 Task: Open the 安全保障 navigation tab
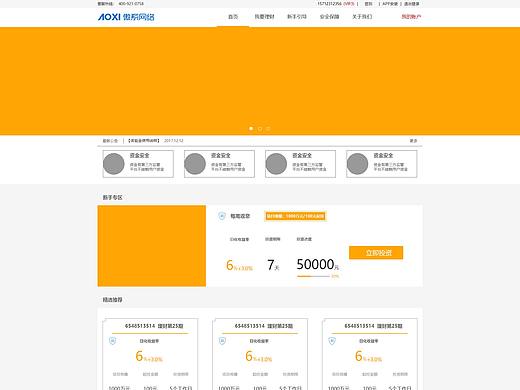(329, 17)
